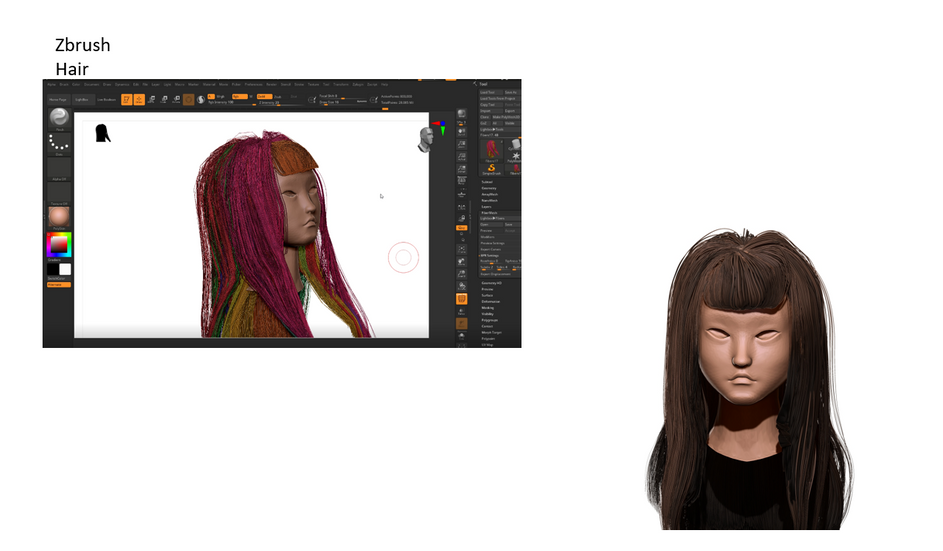943x551 pixels.
Task: Expand the Subtool section
Action: (488, 182)
